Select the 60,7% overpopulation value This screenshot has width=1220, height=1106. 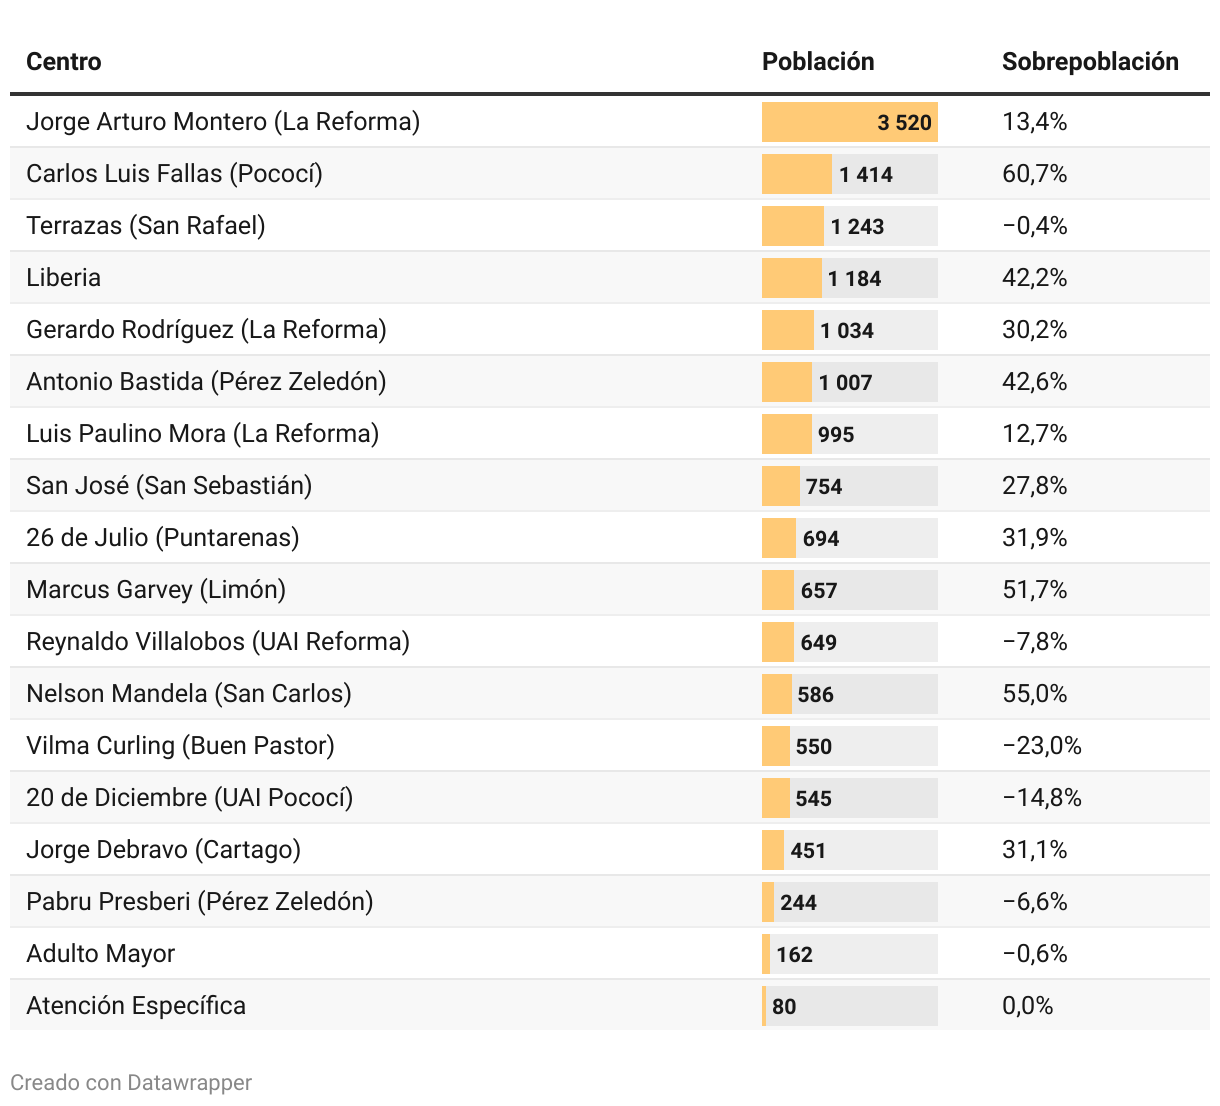(1035, 174)
